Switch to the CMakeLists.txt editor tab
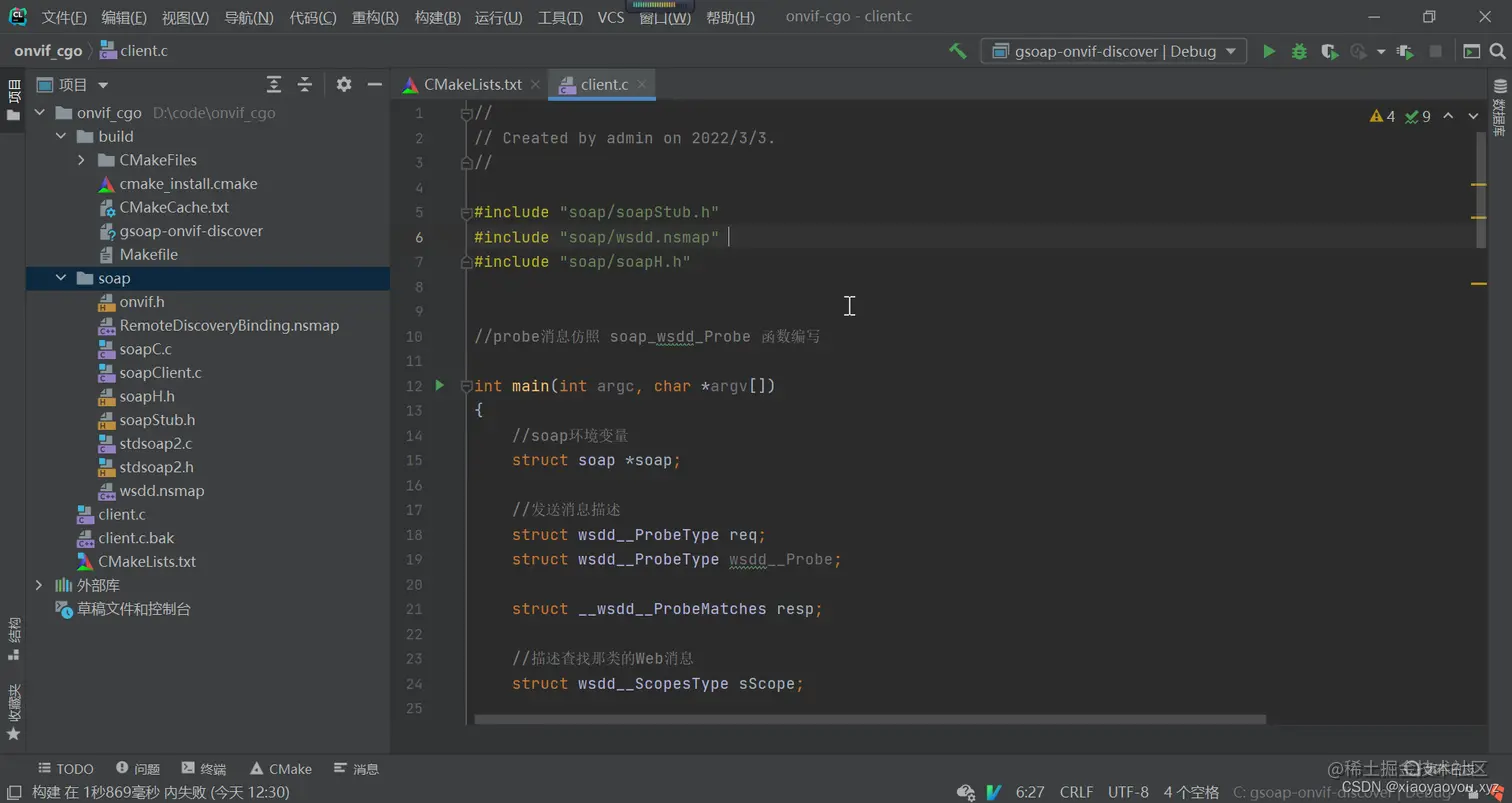This screenshot has height=803, width=1512. pos(471,85)
